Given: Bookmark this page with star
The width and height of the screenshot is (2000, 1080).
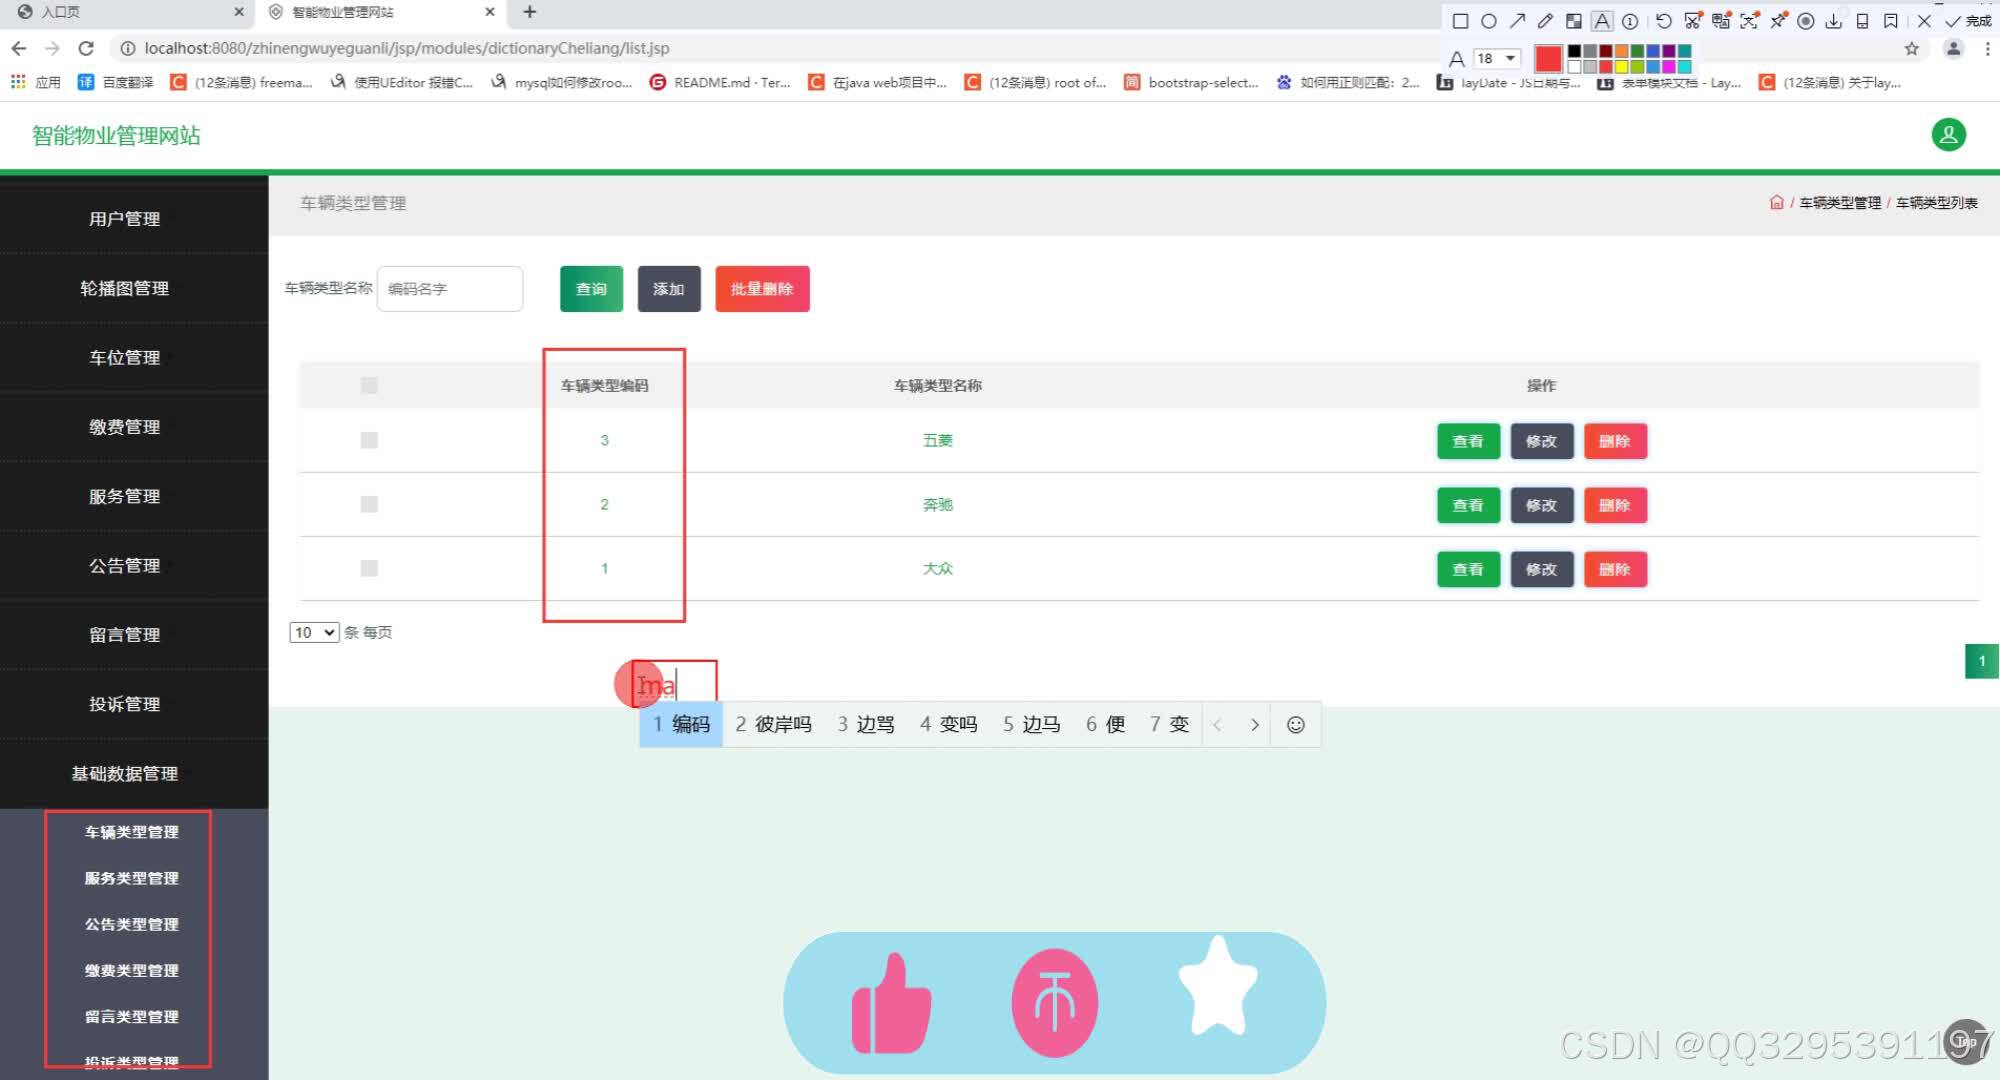Looking at the screenshot, I should coord(1912,48).
